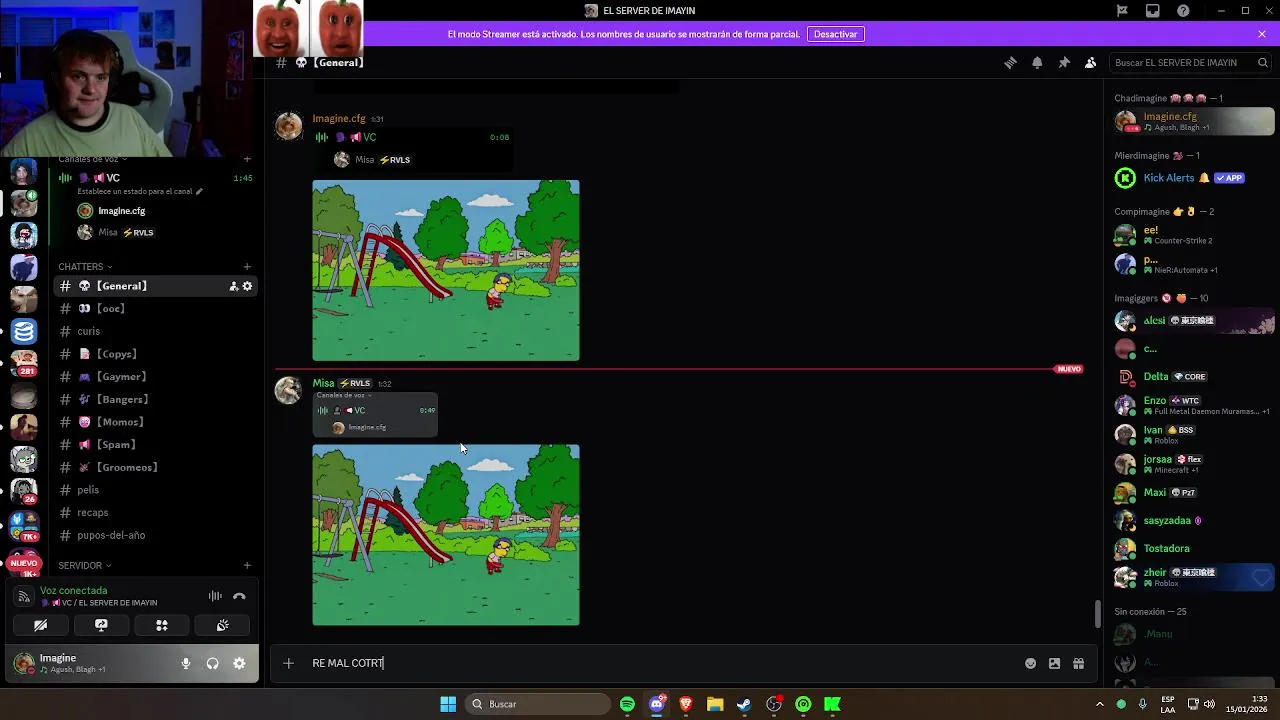The width and height of the screenshot is (1280, 720).
Task: Open the soundboard button in voice panel
Action: pyautogui.click(x=222, y=625)
